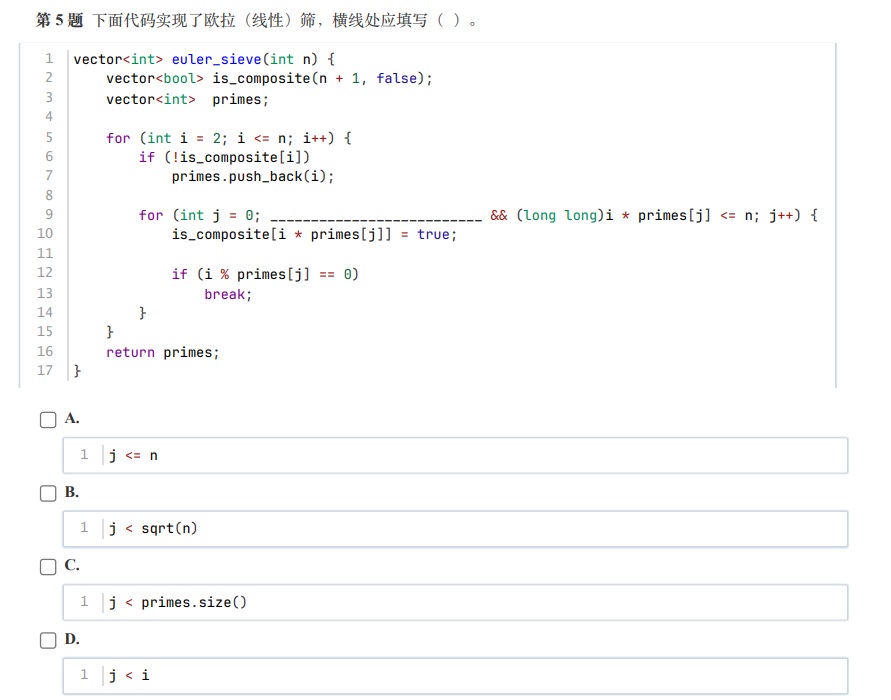Check the checkbox for option B
The width and height of the screenshot is (891, 700).
48,493
